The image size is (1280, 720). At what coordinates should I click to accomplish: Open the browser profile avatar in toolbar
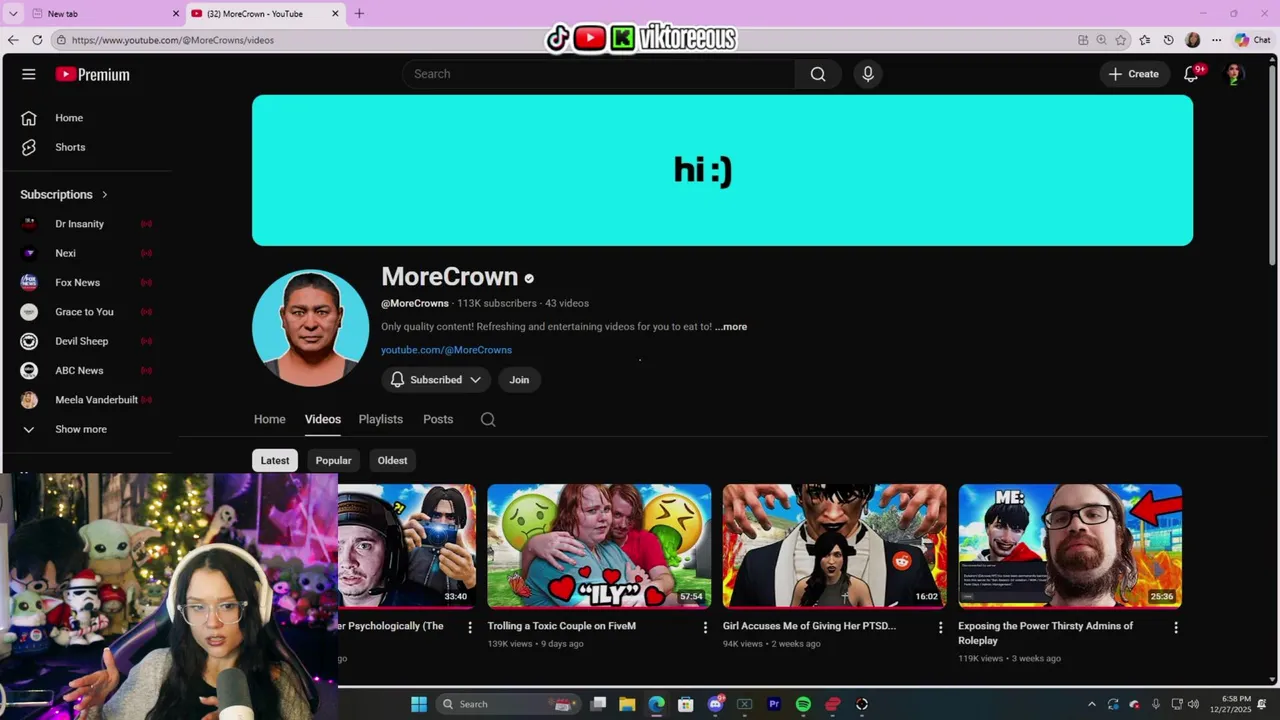tap(1192, 40)
